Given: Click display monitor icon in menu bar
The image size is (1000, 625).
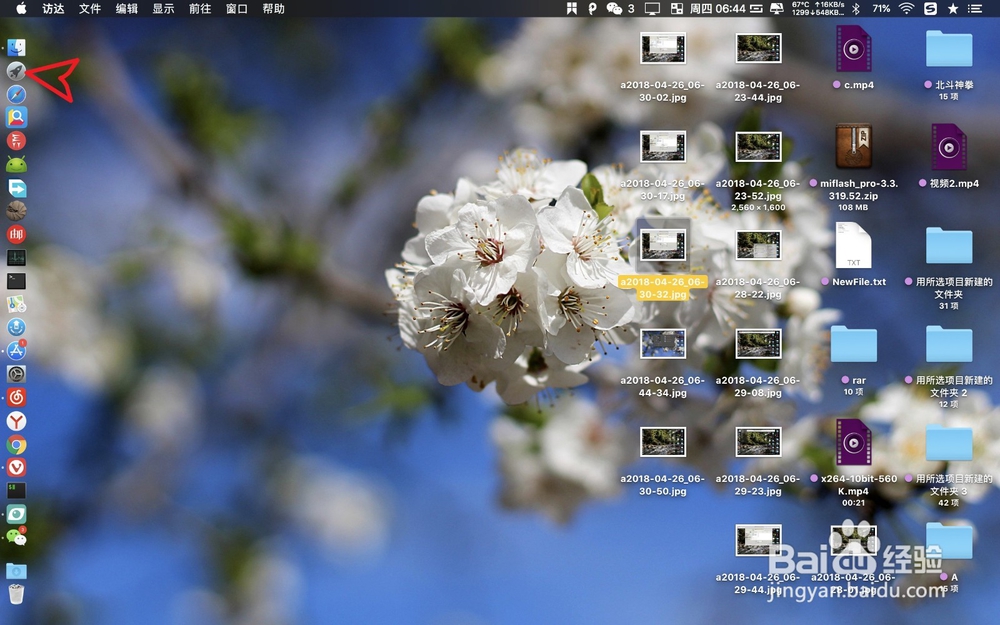Looking at the screenshot, I should [652, 8].
